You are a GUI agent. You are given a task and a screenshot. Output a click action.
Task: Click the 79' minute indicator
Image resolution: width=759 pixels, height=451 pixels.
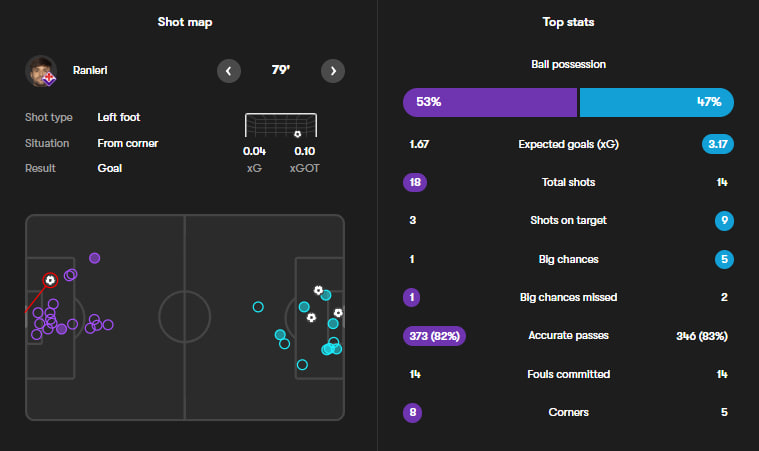point(281,71)
